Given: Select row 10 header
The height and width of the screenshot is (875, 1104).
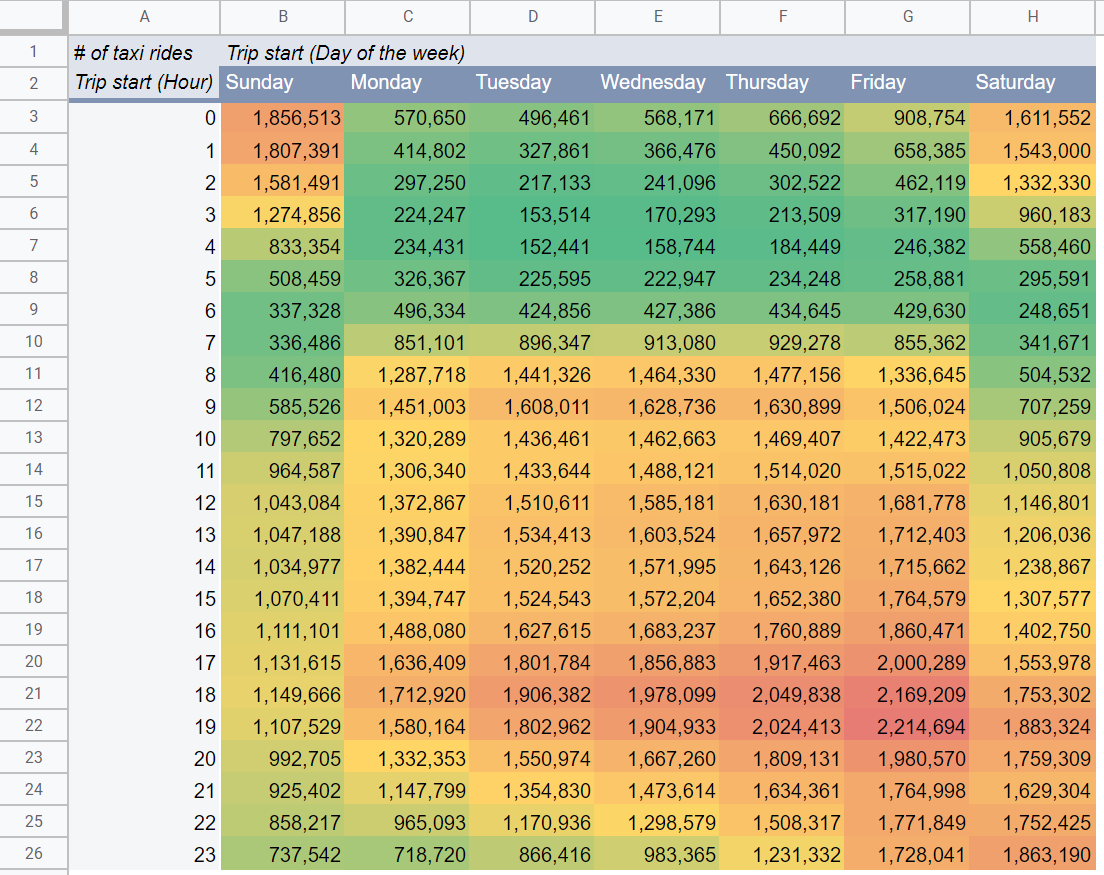Looking at the screenshot, I should click(33, 342).
